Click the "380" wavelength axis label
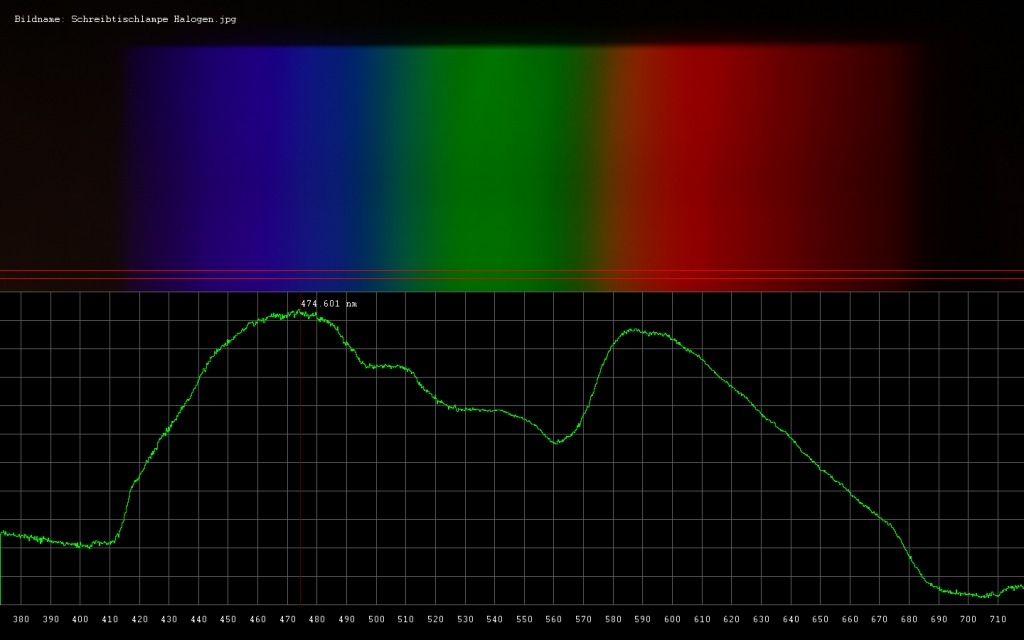 [21, 619]
